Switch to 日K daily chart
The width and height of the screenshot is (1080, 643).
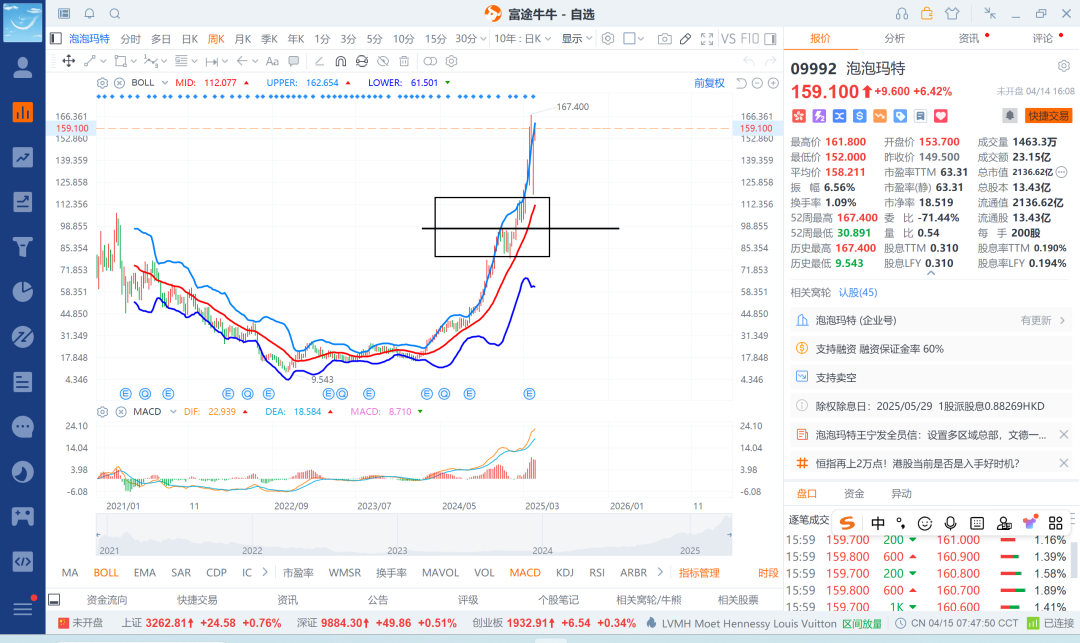pos(190,39)
